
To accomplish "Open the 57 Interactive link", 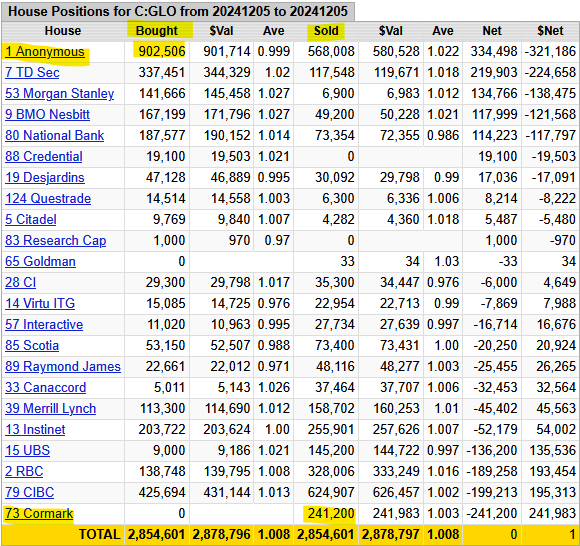I will [x=44, y=324].
